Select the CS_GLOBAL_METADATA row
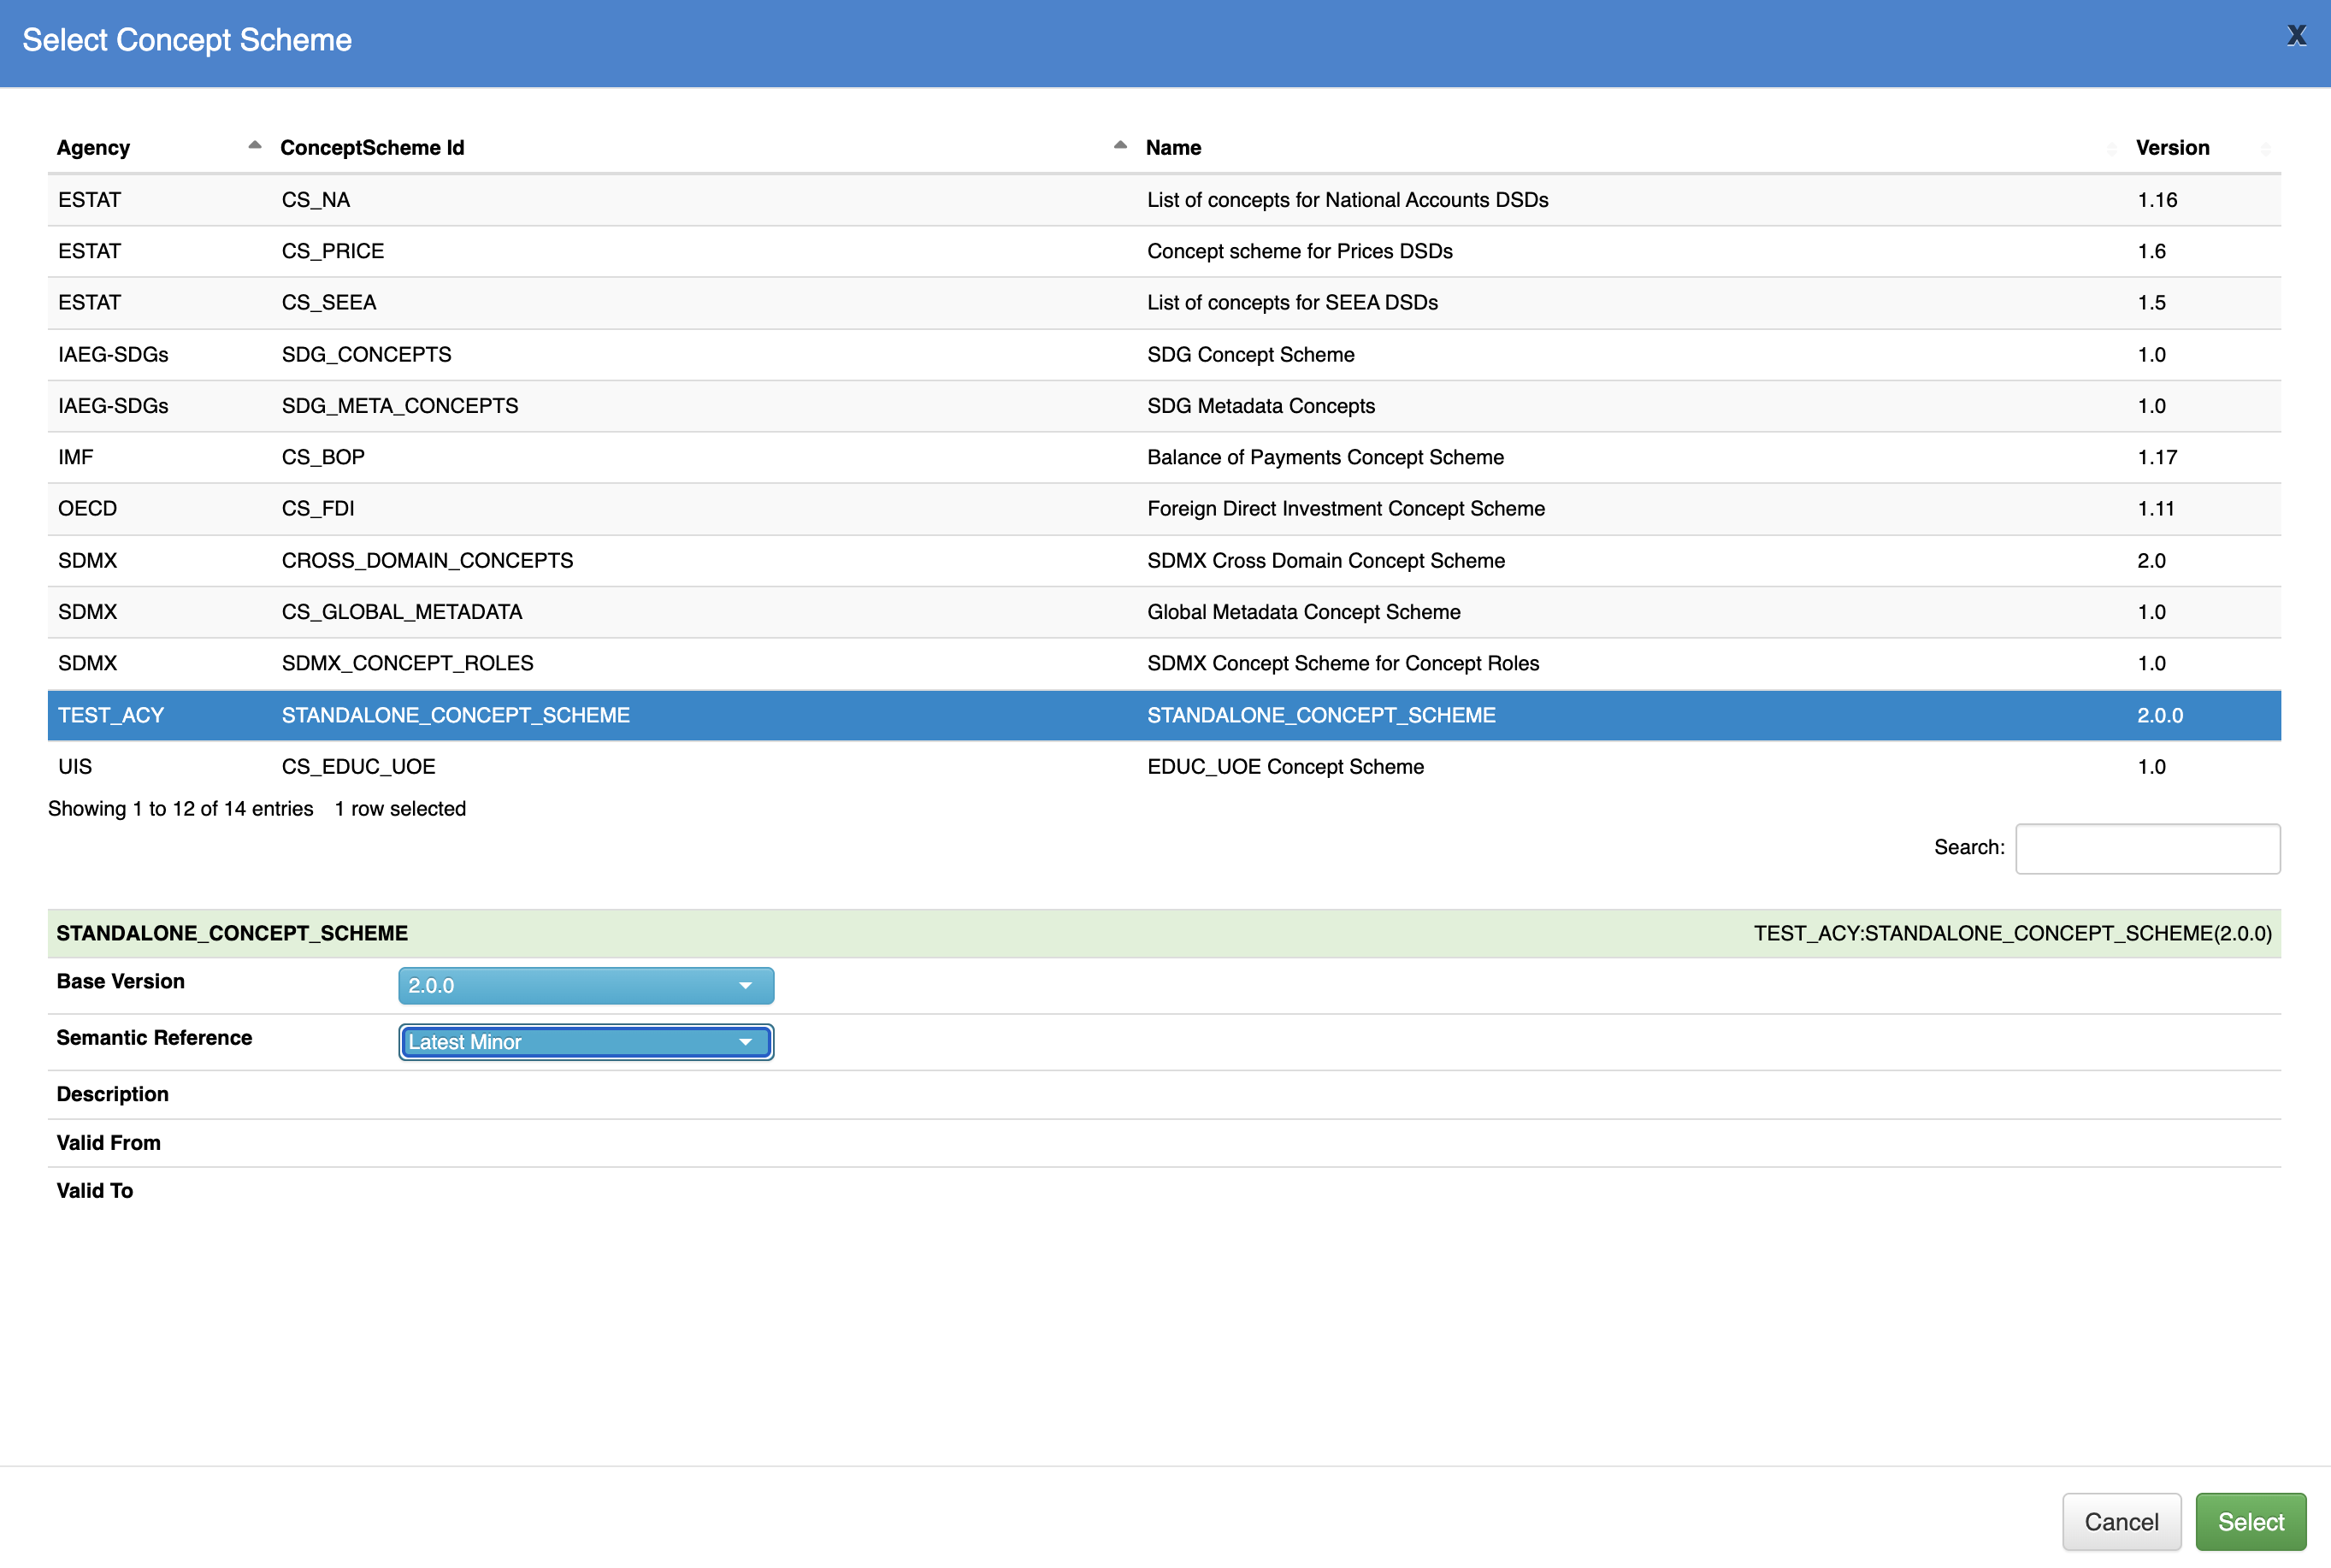 (x=1164, y=612)
